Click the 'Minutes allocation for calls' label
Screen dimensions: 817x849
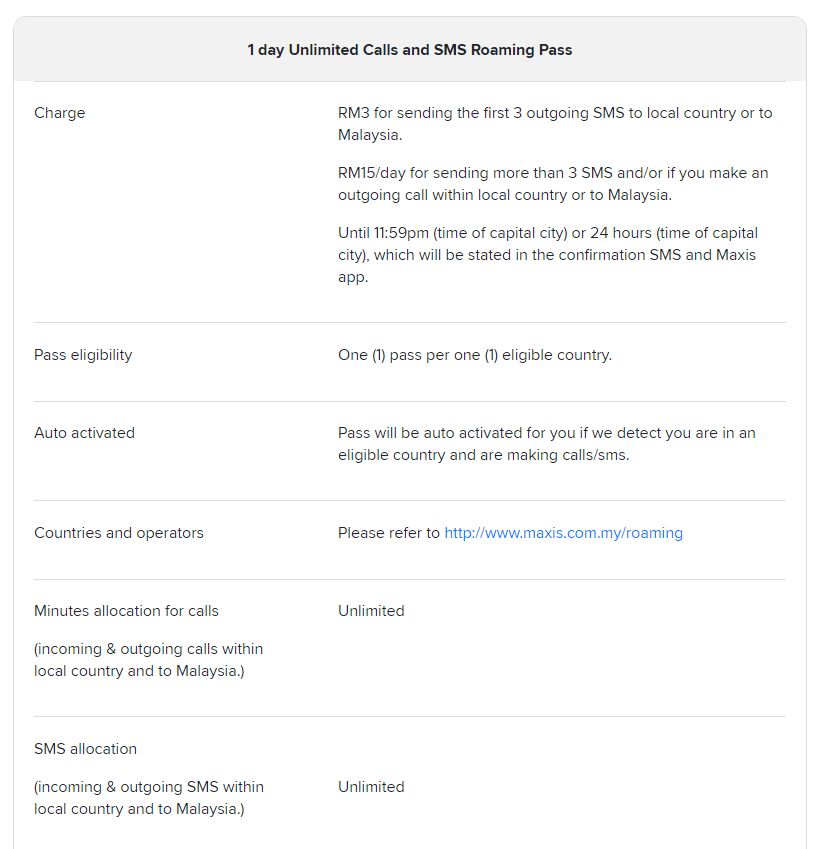click(126, 611)
